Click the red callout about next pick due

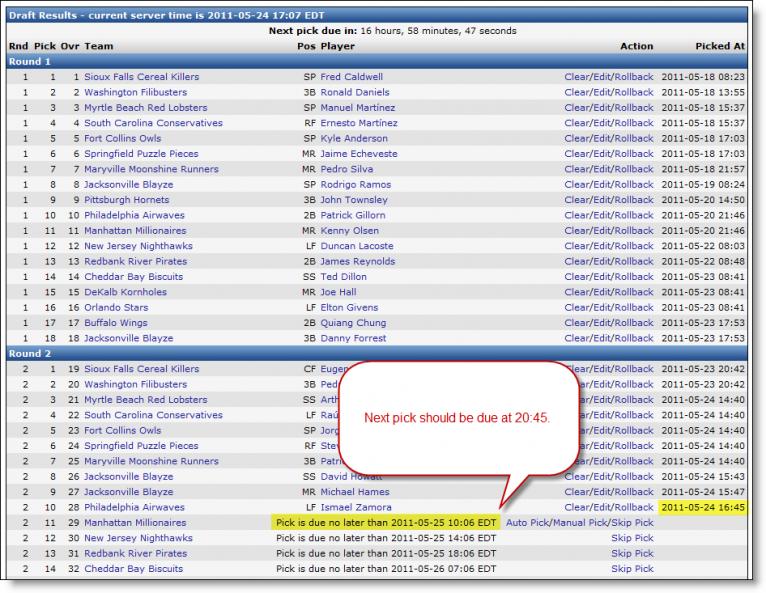(458, 416)
